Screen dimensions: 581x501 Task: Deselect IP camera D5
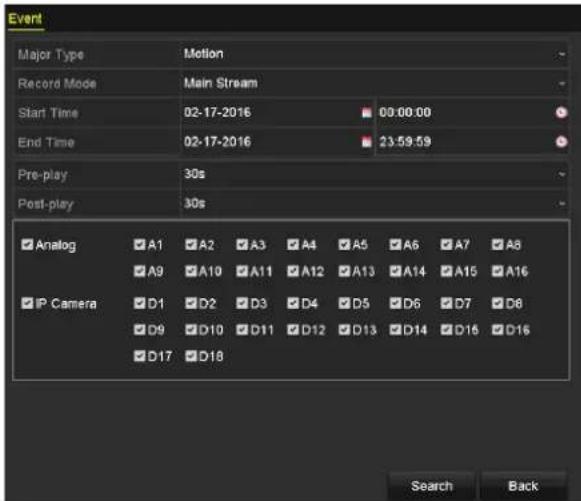[344, 303]
